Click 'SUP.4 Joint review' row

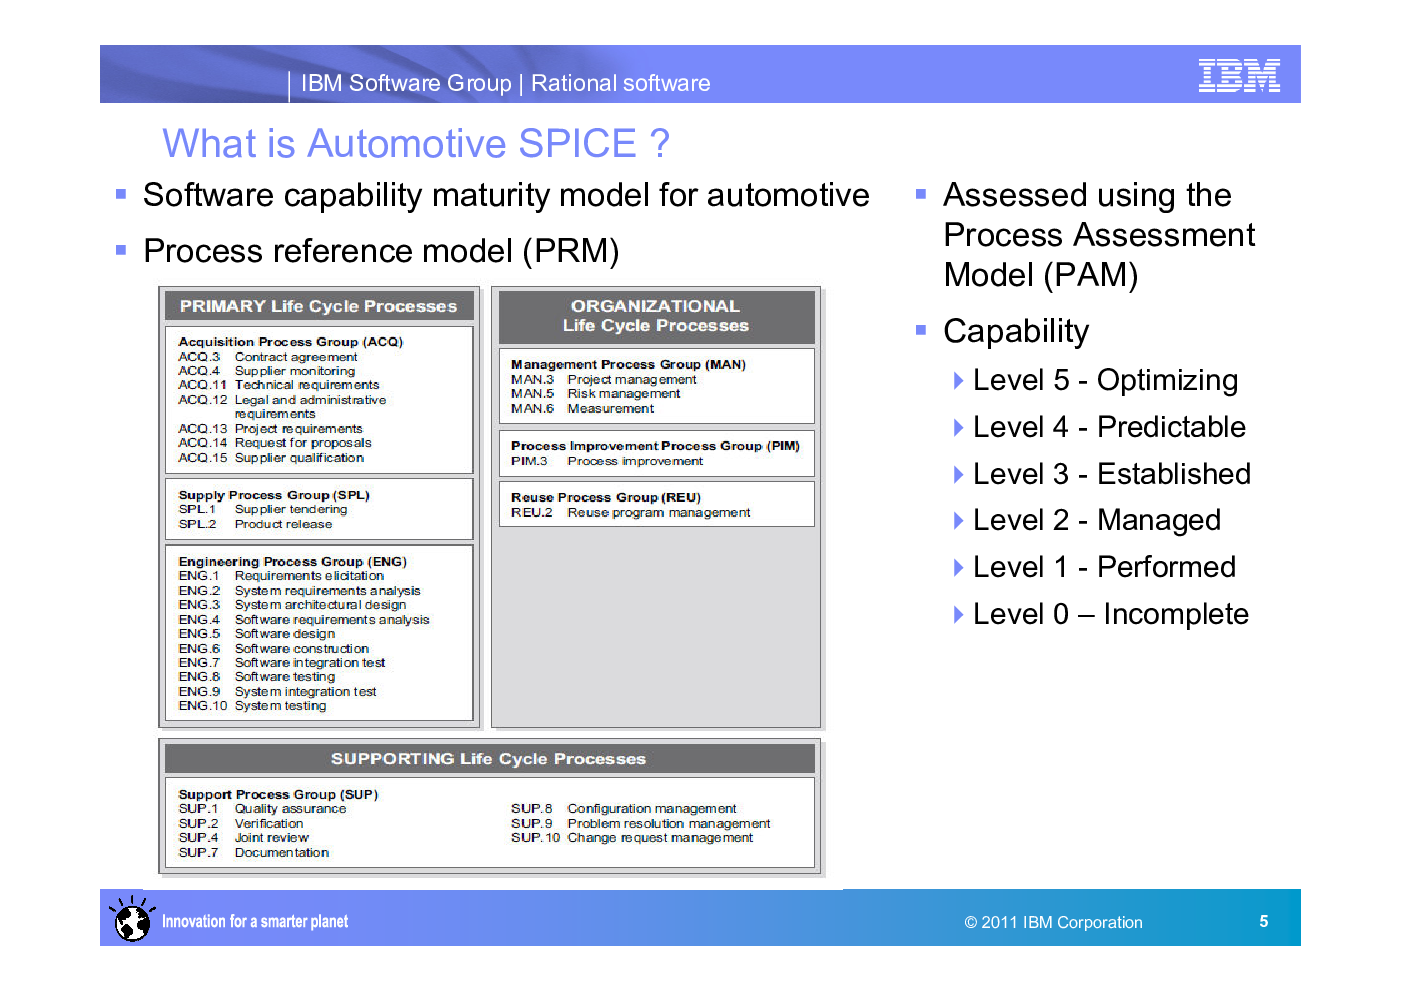coord(243,838)
